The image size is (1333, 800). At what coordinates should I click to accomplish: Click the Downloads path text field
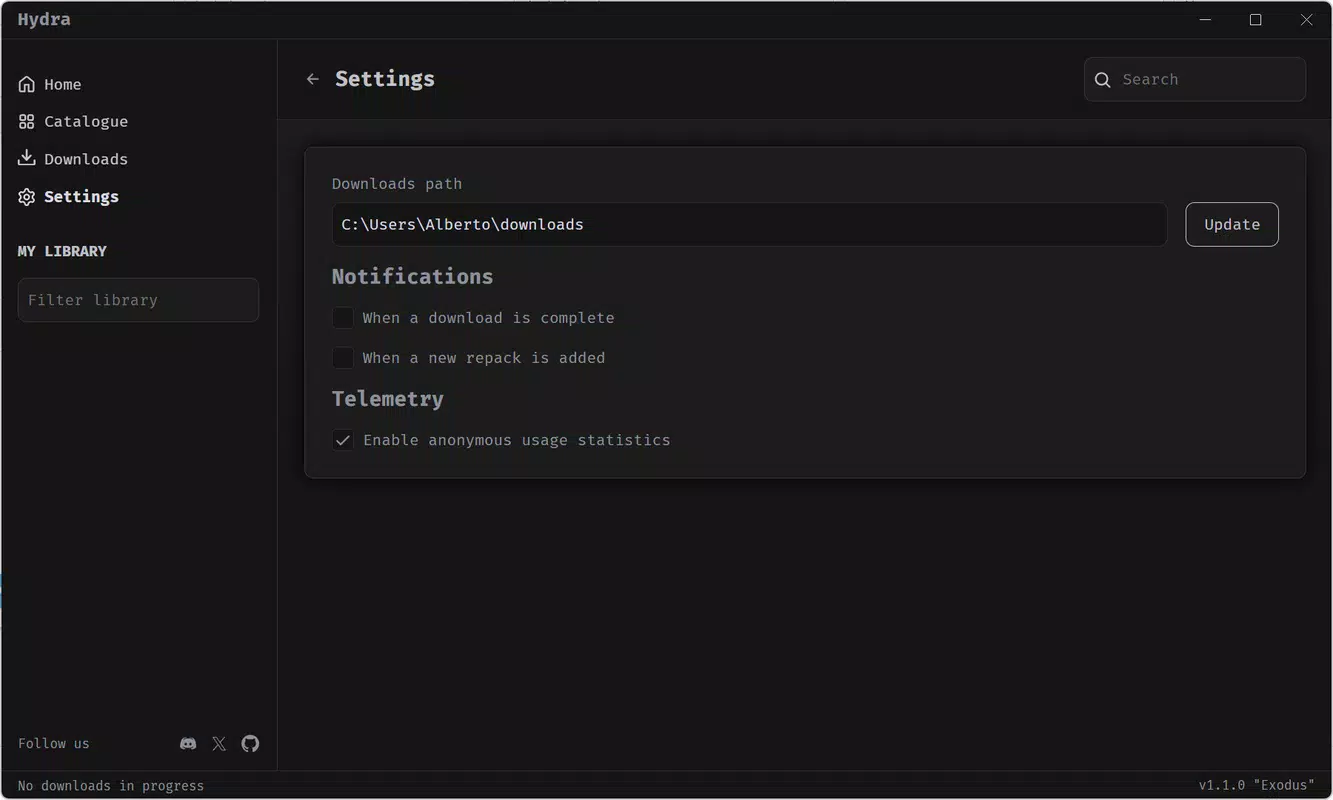tap(749, 225)
